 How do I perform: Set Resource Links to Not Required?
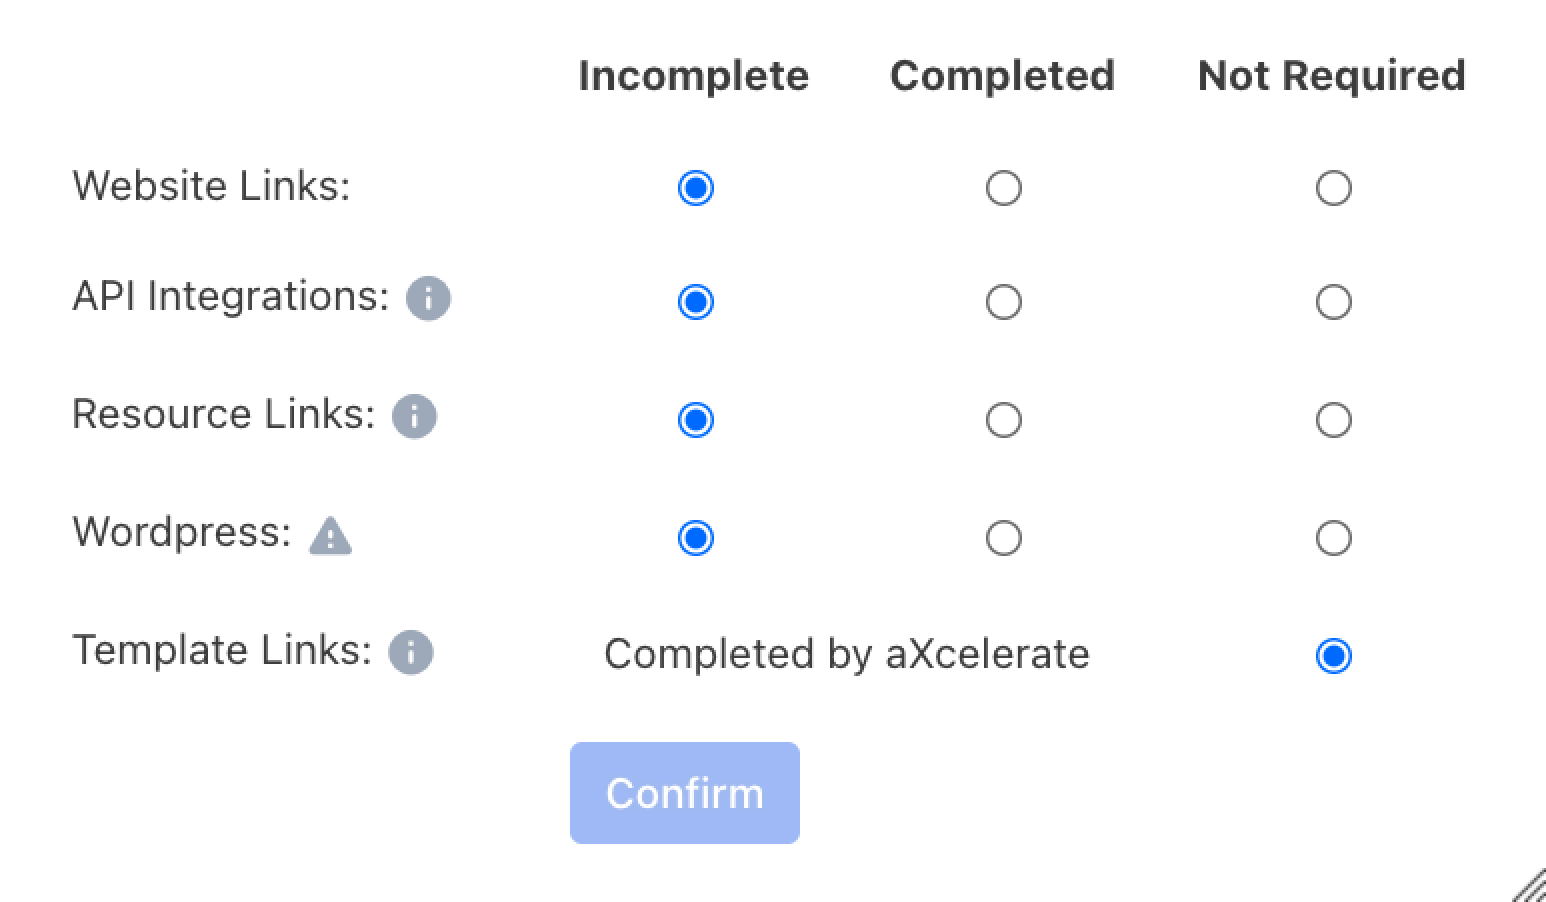[1333, 420]
